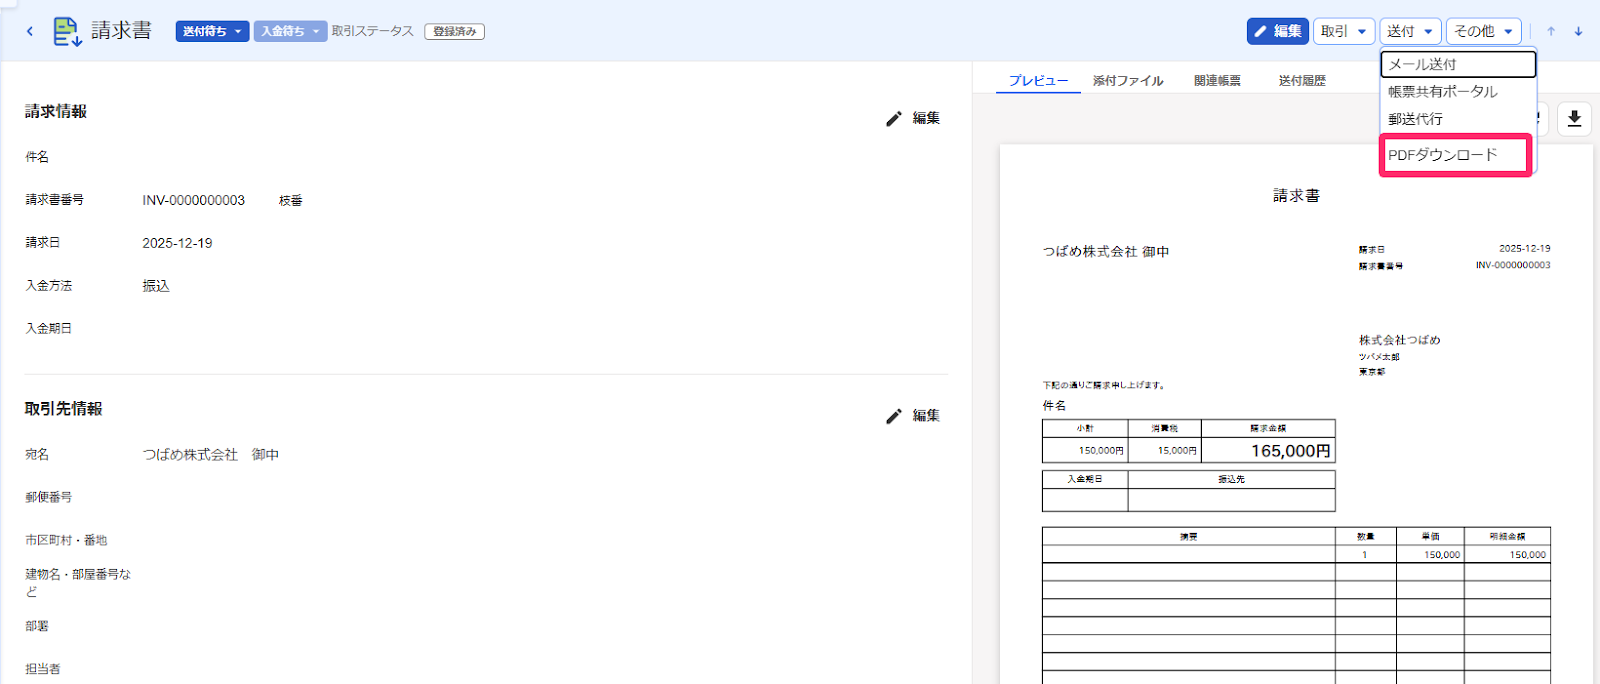Expand the 取引 dropdown menu
Image resolution: width=1600 pixels, height=684 pixels.
tap(1344, 31)
